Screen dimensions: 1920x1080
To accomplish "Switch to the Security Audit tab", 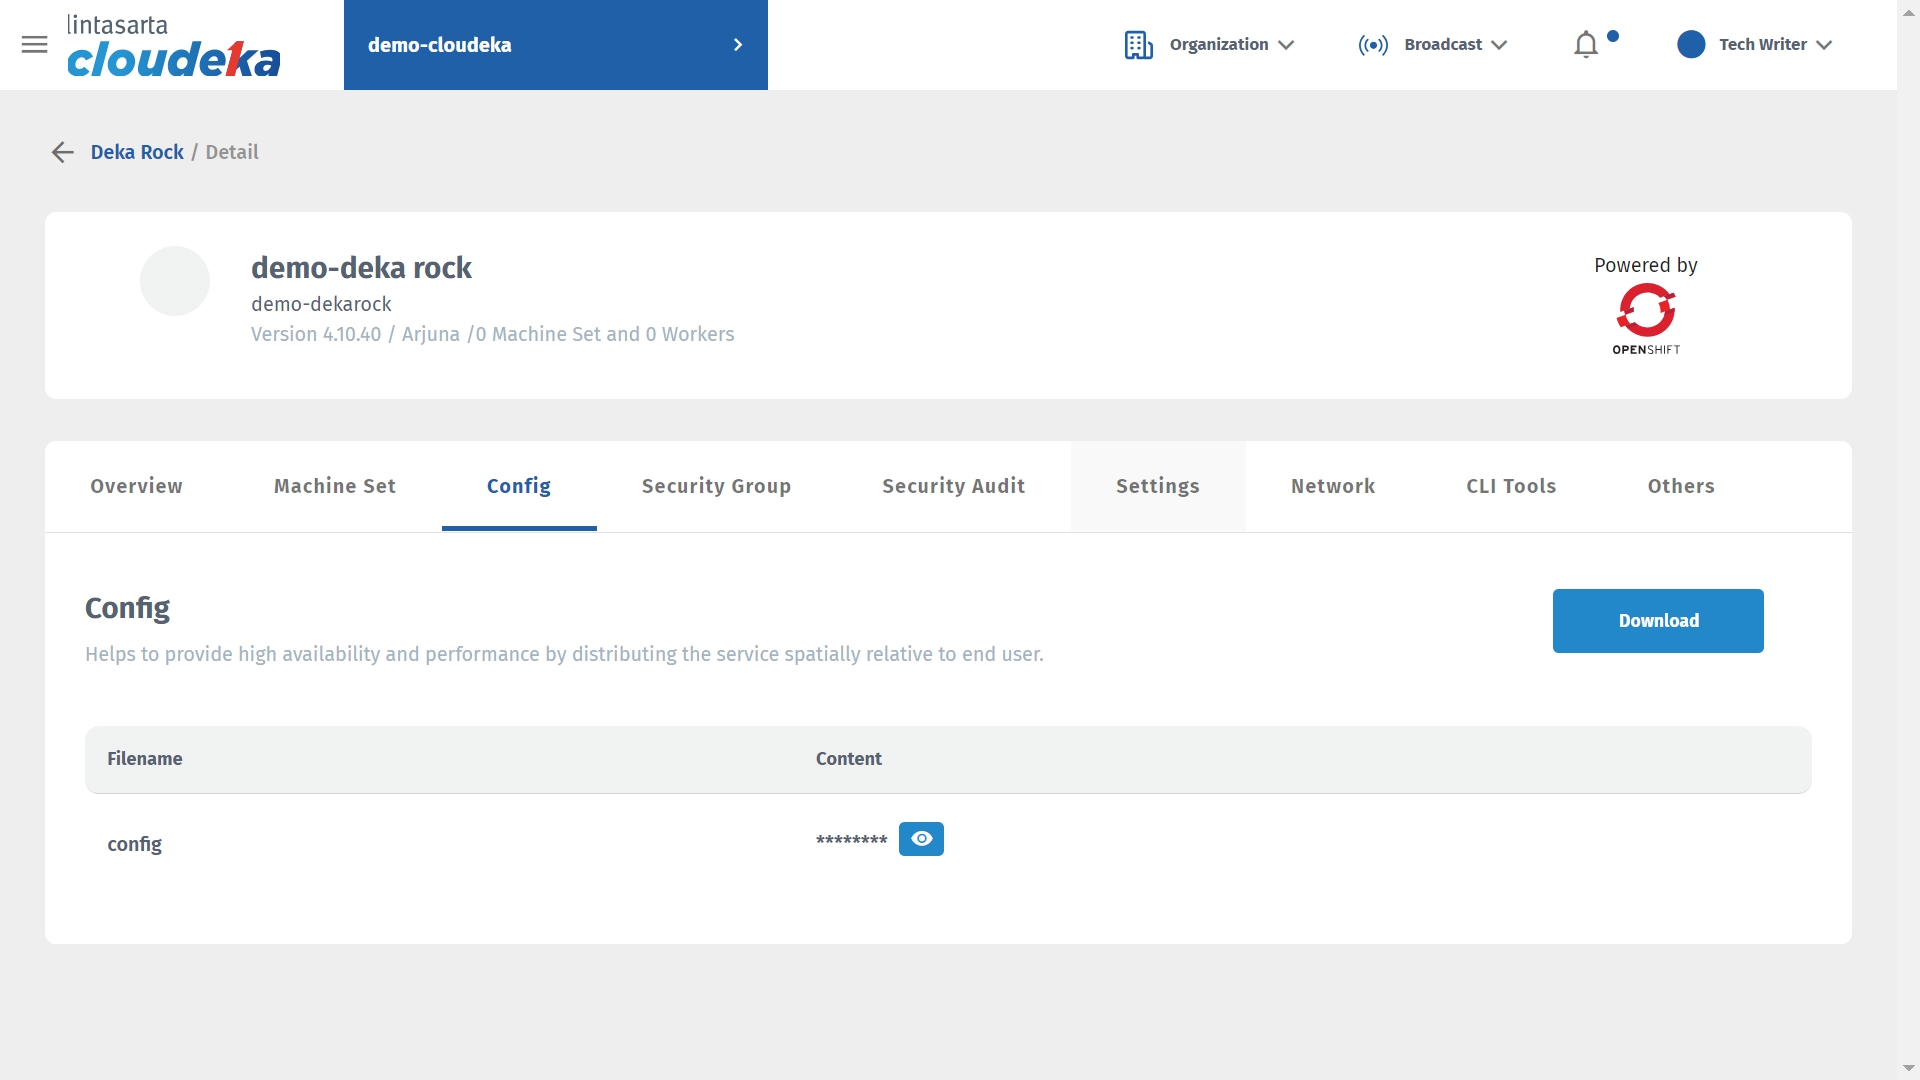I will click(x=953, y=486).
